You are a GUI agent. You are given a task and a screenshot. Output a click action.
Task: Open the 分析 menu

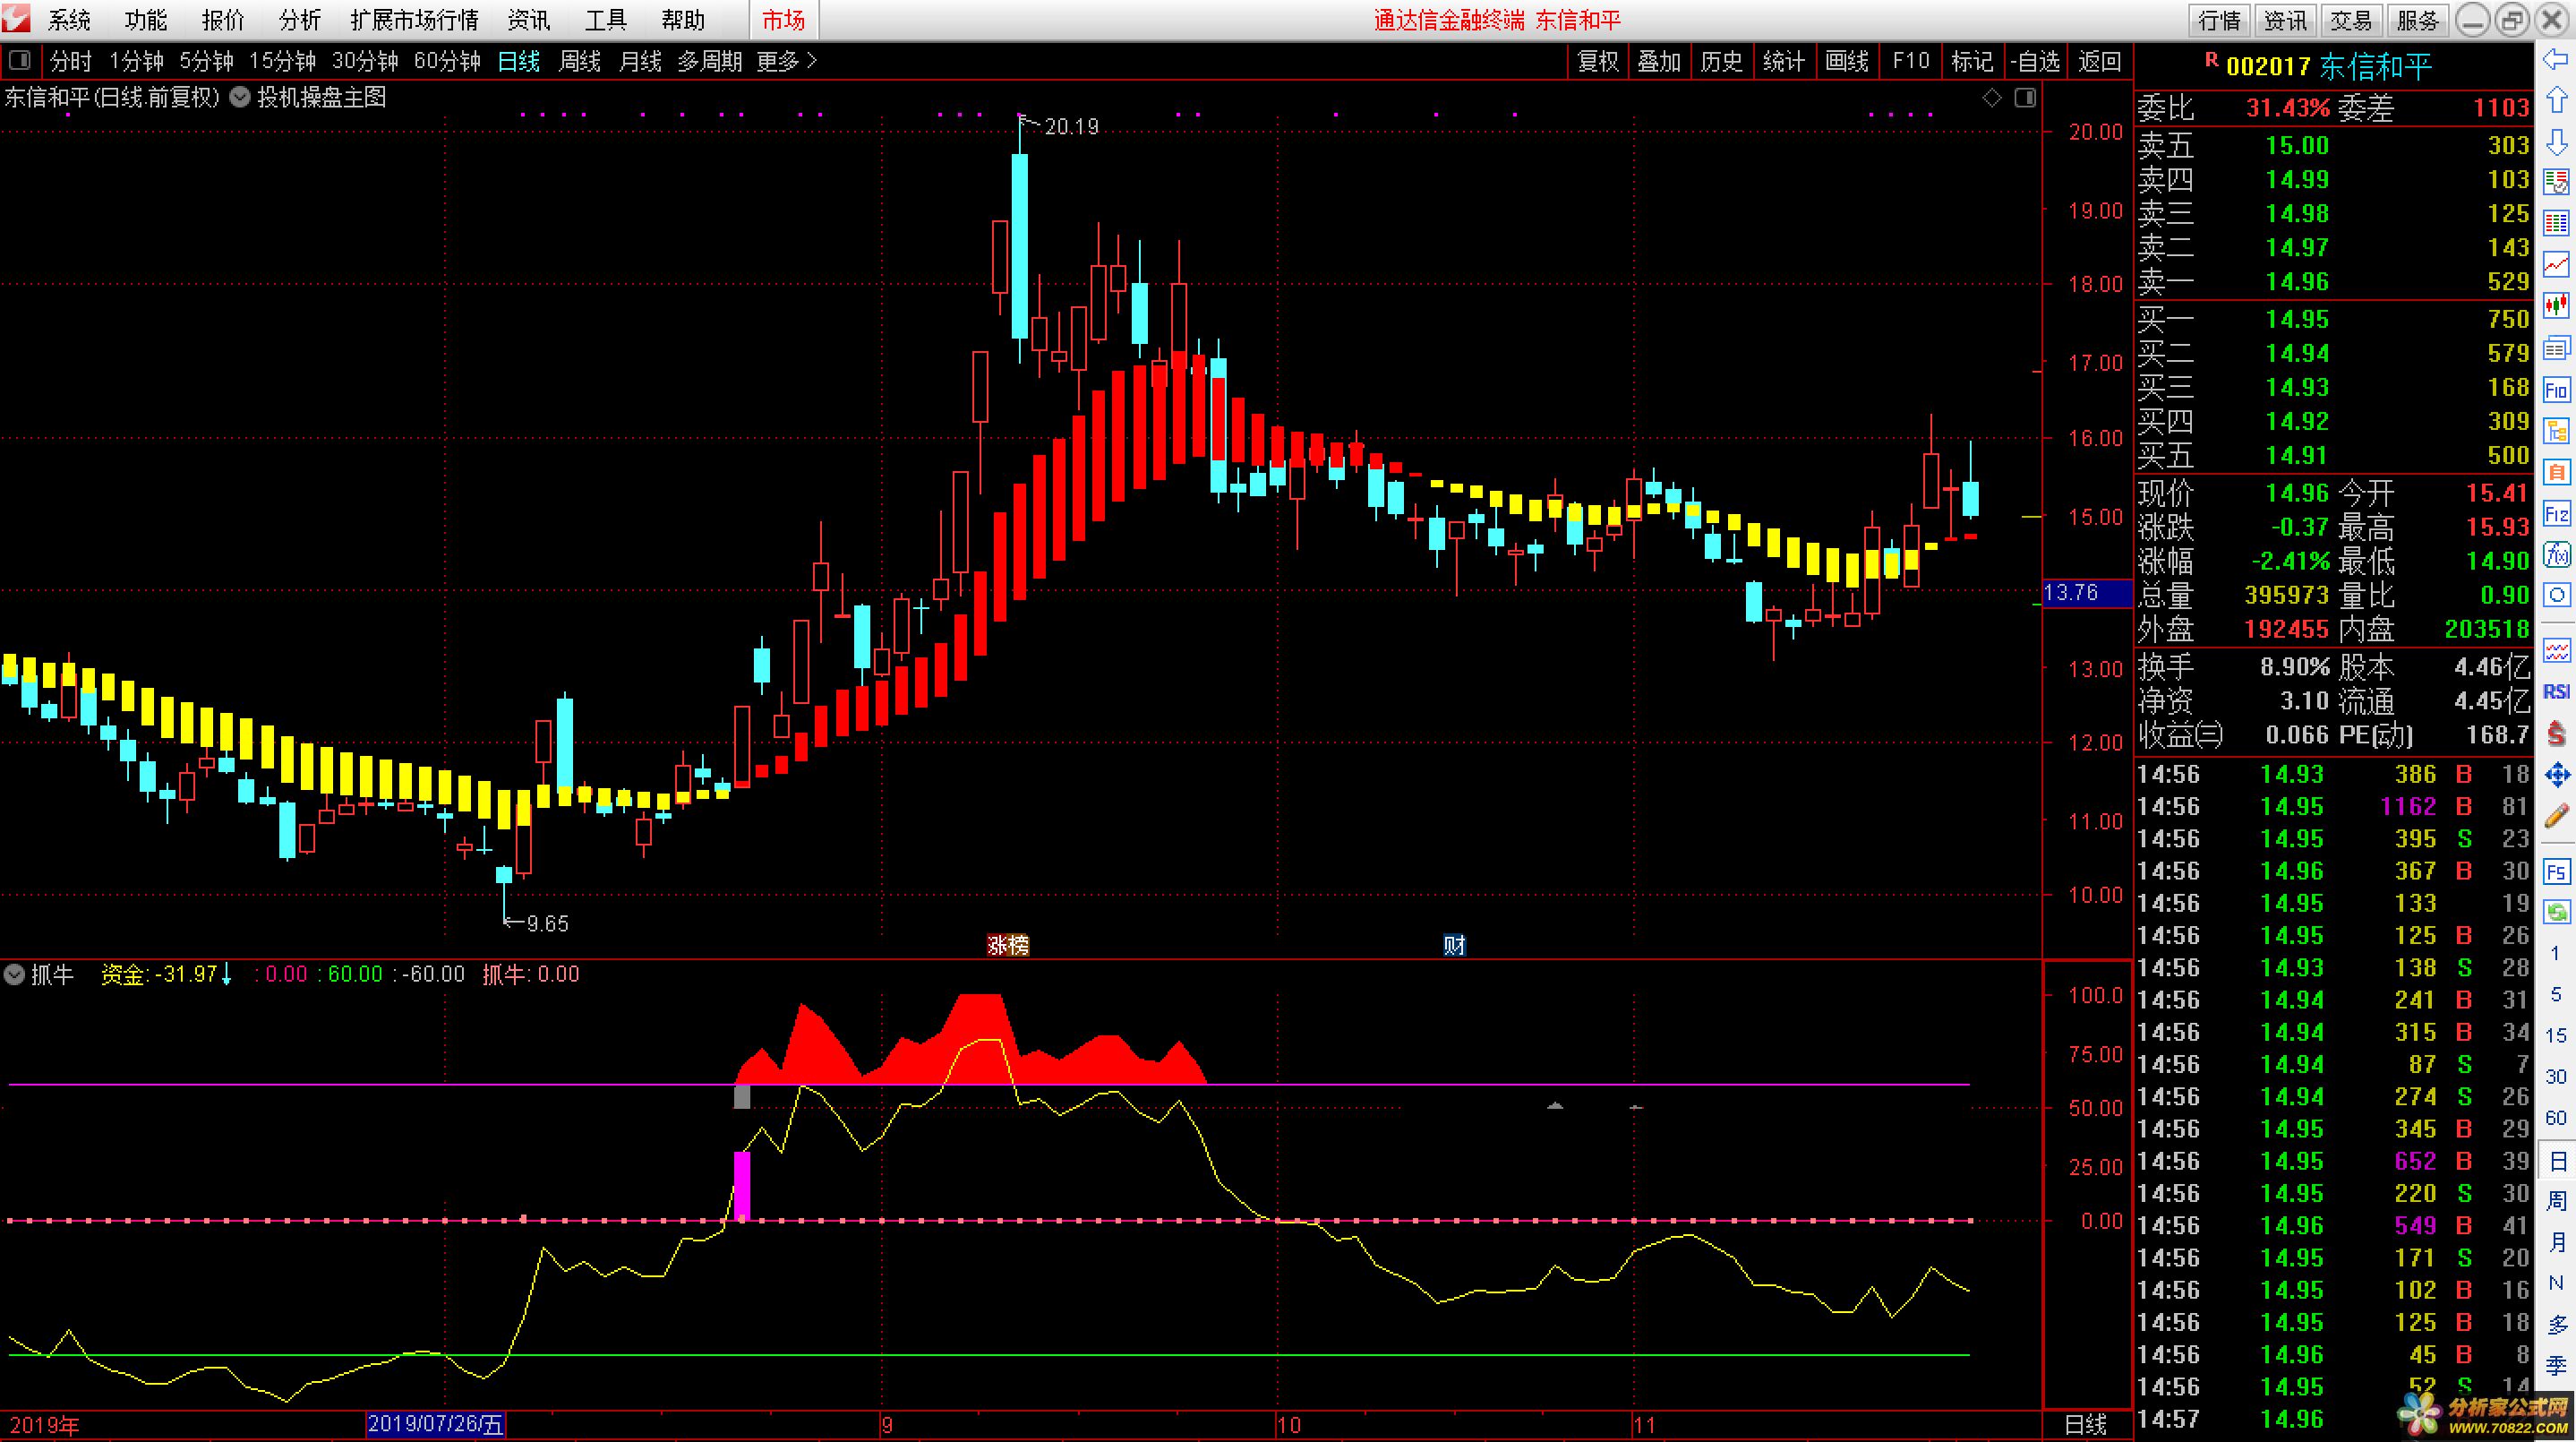click(300, 19)
